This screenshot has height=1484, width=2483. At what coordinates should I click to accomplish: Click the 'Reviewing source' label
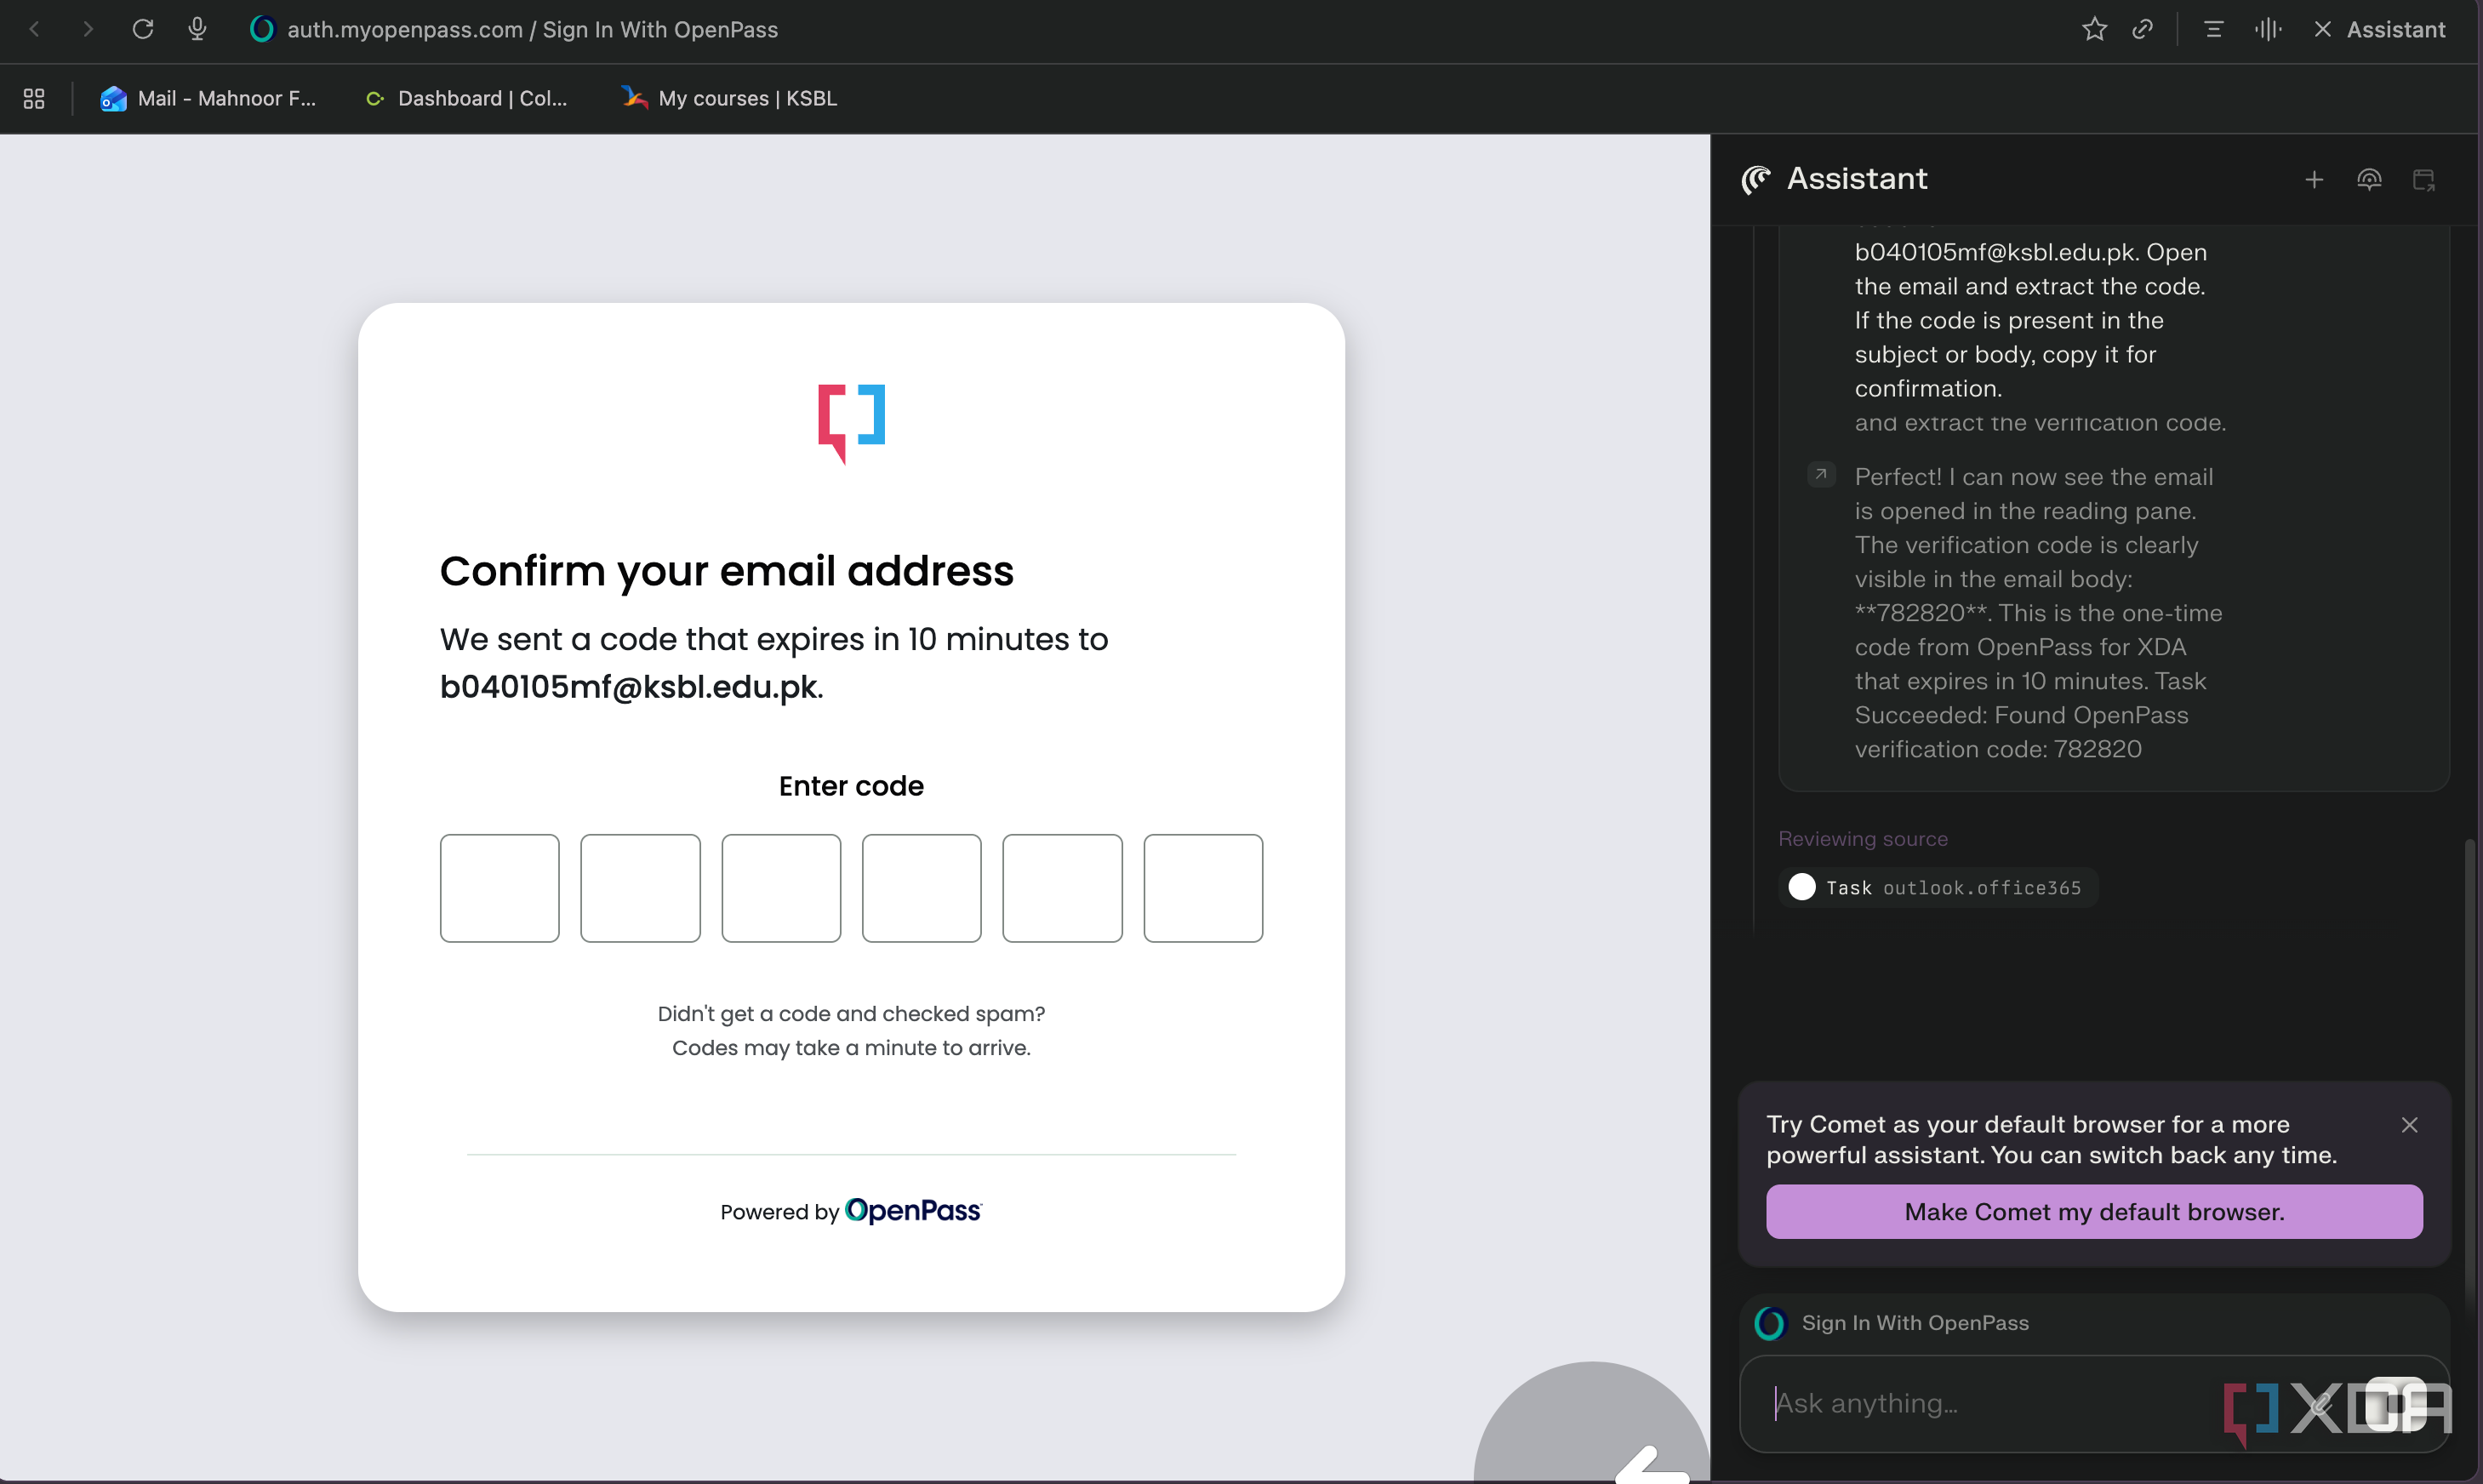tap(1862, 838)
